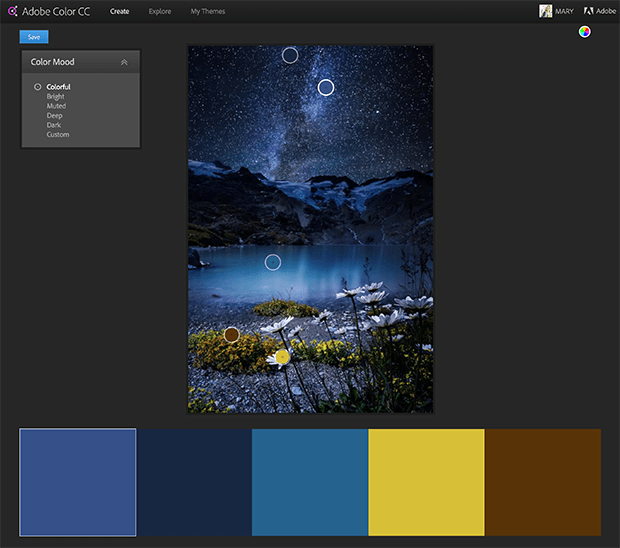Viewport: 620px width, 548px height.
Task: Select the yellow color picker circle on image
Action: pos(282,356)
